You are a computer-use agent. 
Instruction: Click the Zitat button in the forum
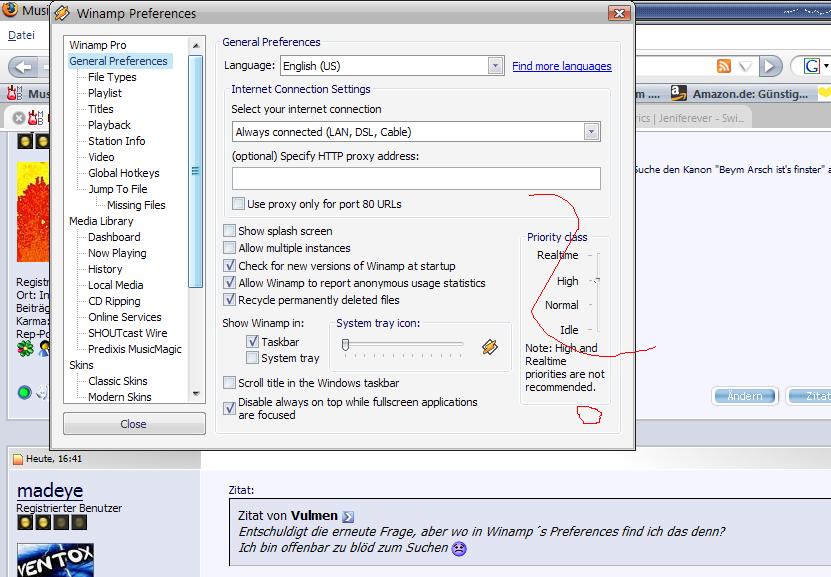[809, 396]
